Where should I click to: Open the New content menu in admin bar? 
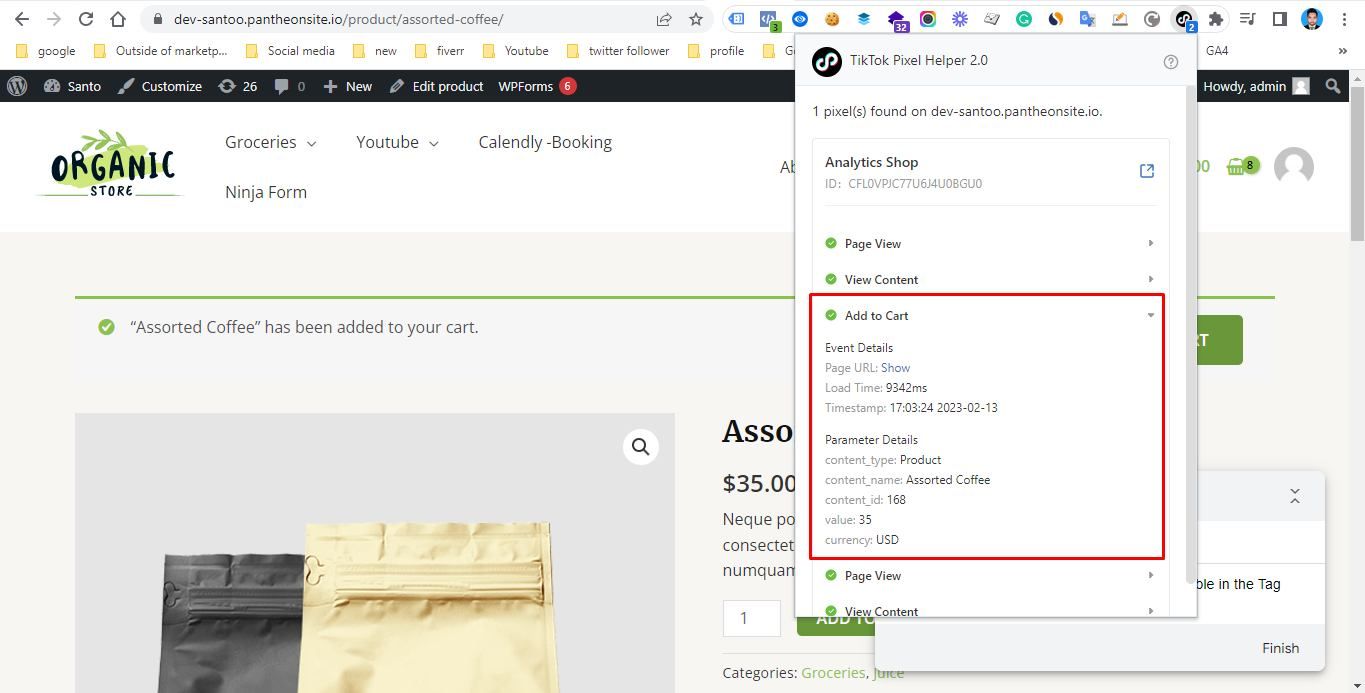pos(348,86)
